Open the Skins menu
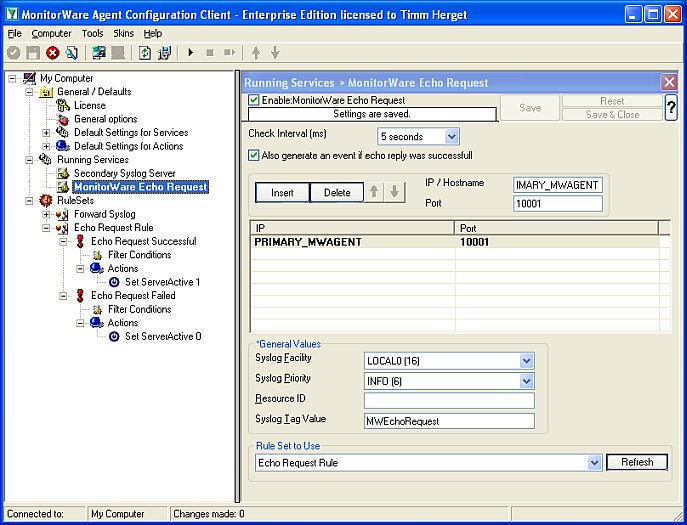This screenshot has width=687, height=525. 124,34
